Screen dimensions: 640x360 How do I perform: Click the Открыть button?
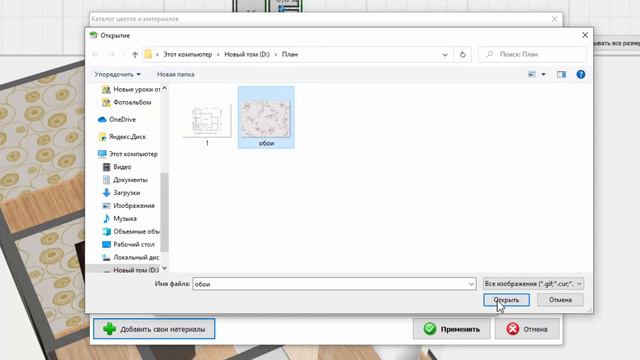[x=507, y=300]
